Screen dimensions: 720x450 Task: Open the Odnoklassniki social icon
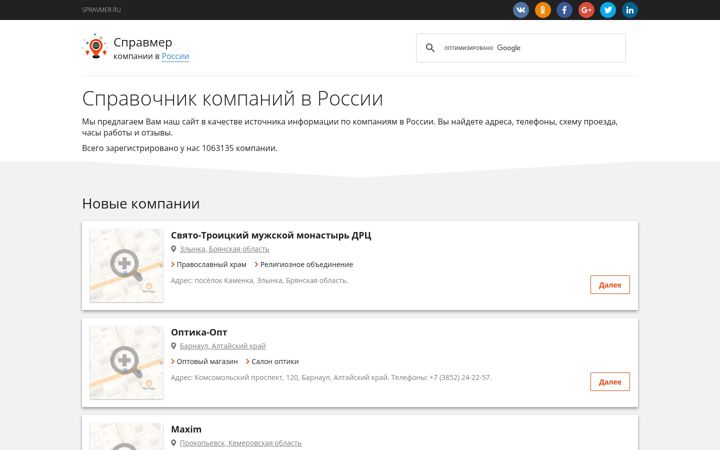click(543, 10)
